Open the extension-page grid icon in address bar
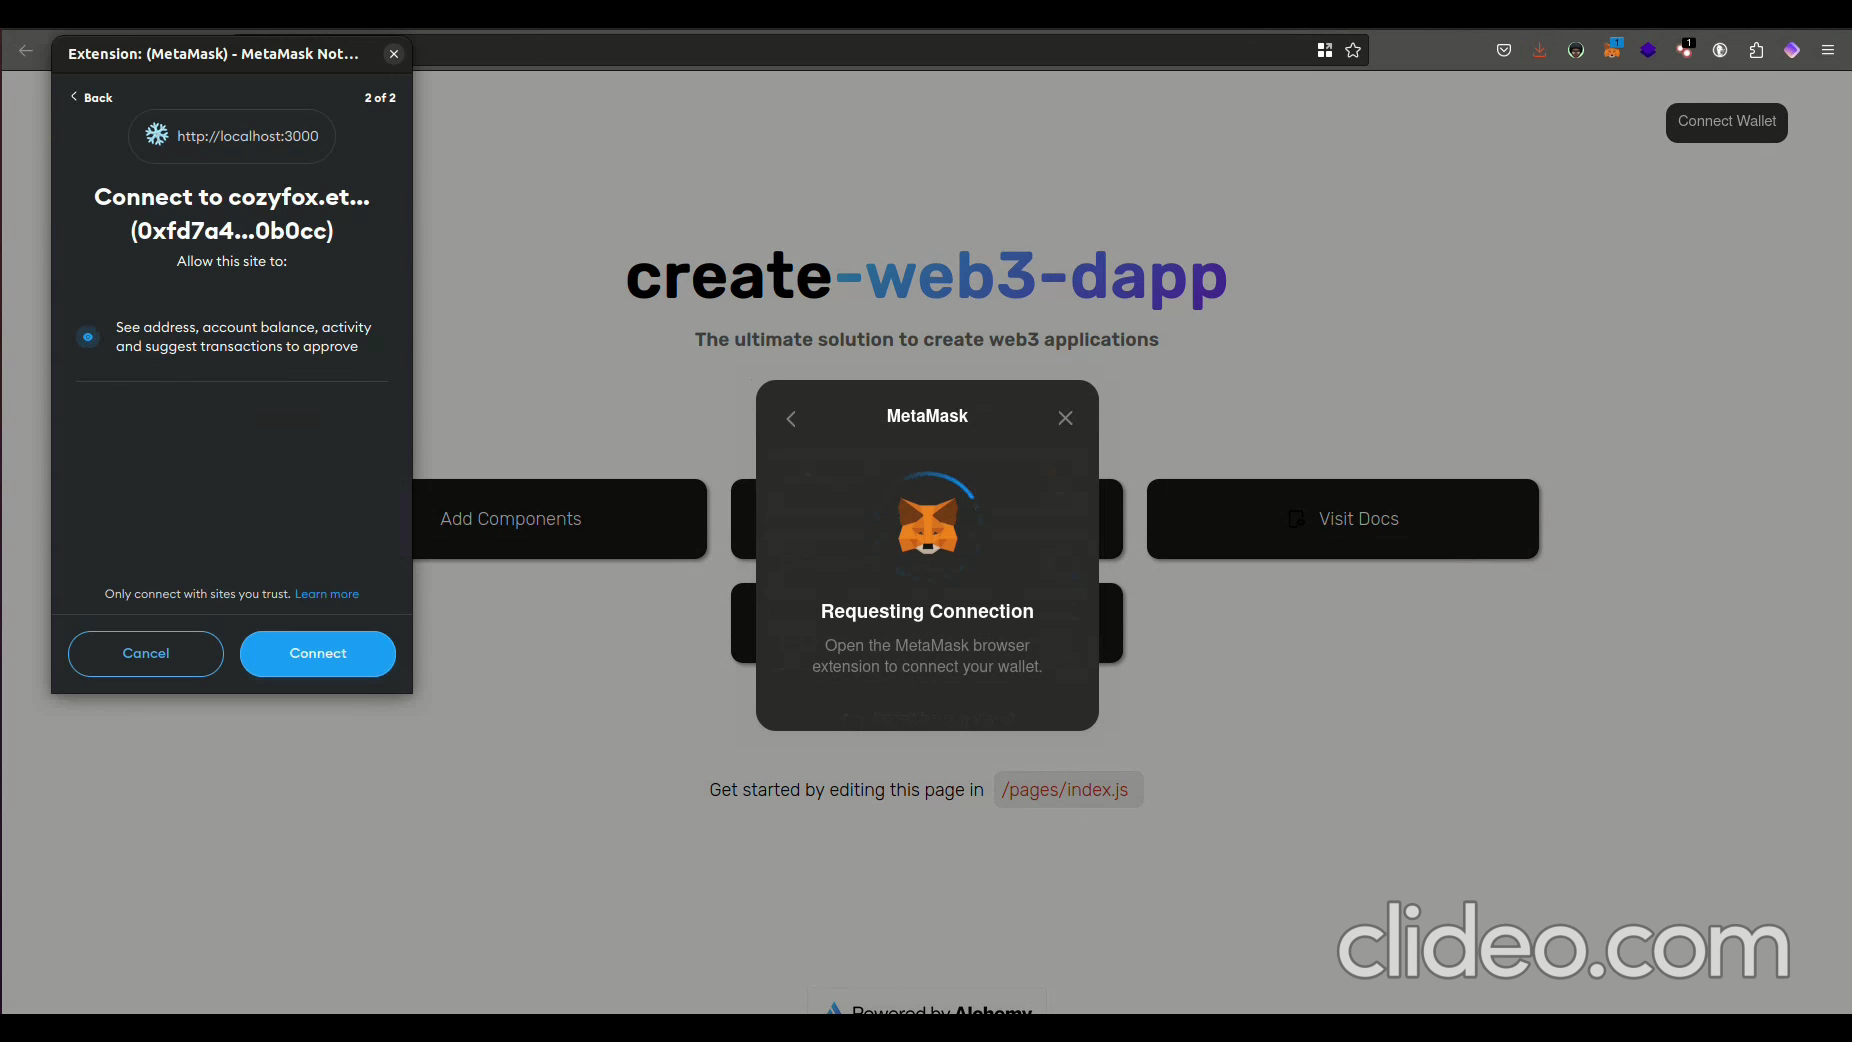This screenshot has height=1042, width=1852. pos(1325,50)
